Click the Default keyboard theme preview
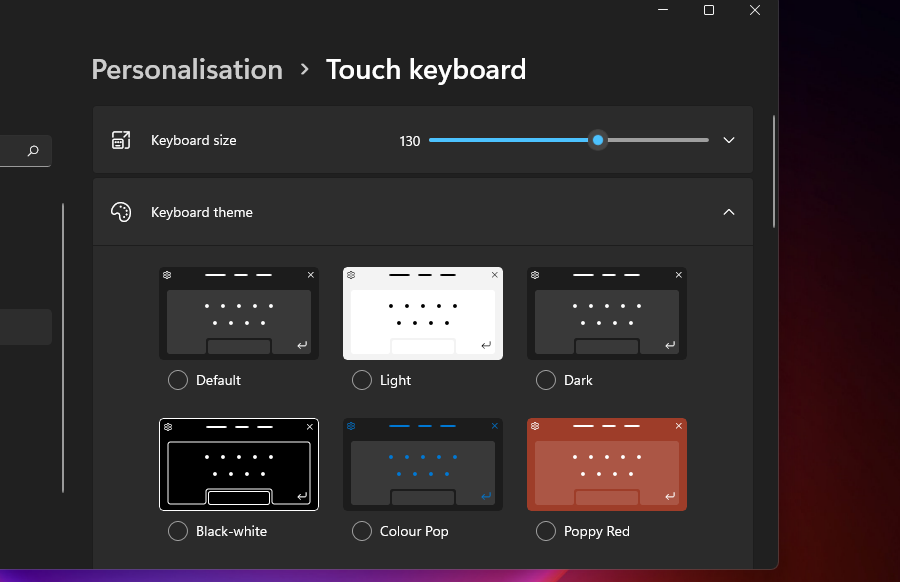900x582 pixels. pyautogui.click(x=239, y=313)
